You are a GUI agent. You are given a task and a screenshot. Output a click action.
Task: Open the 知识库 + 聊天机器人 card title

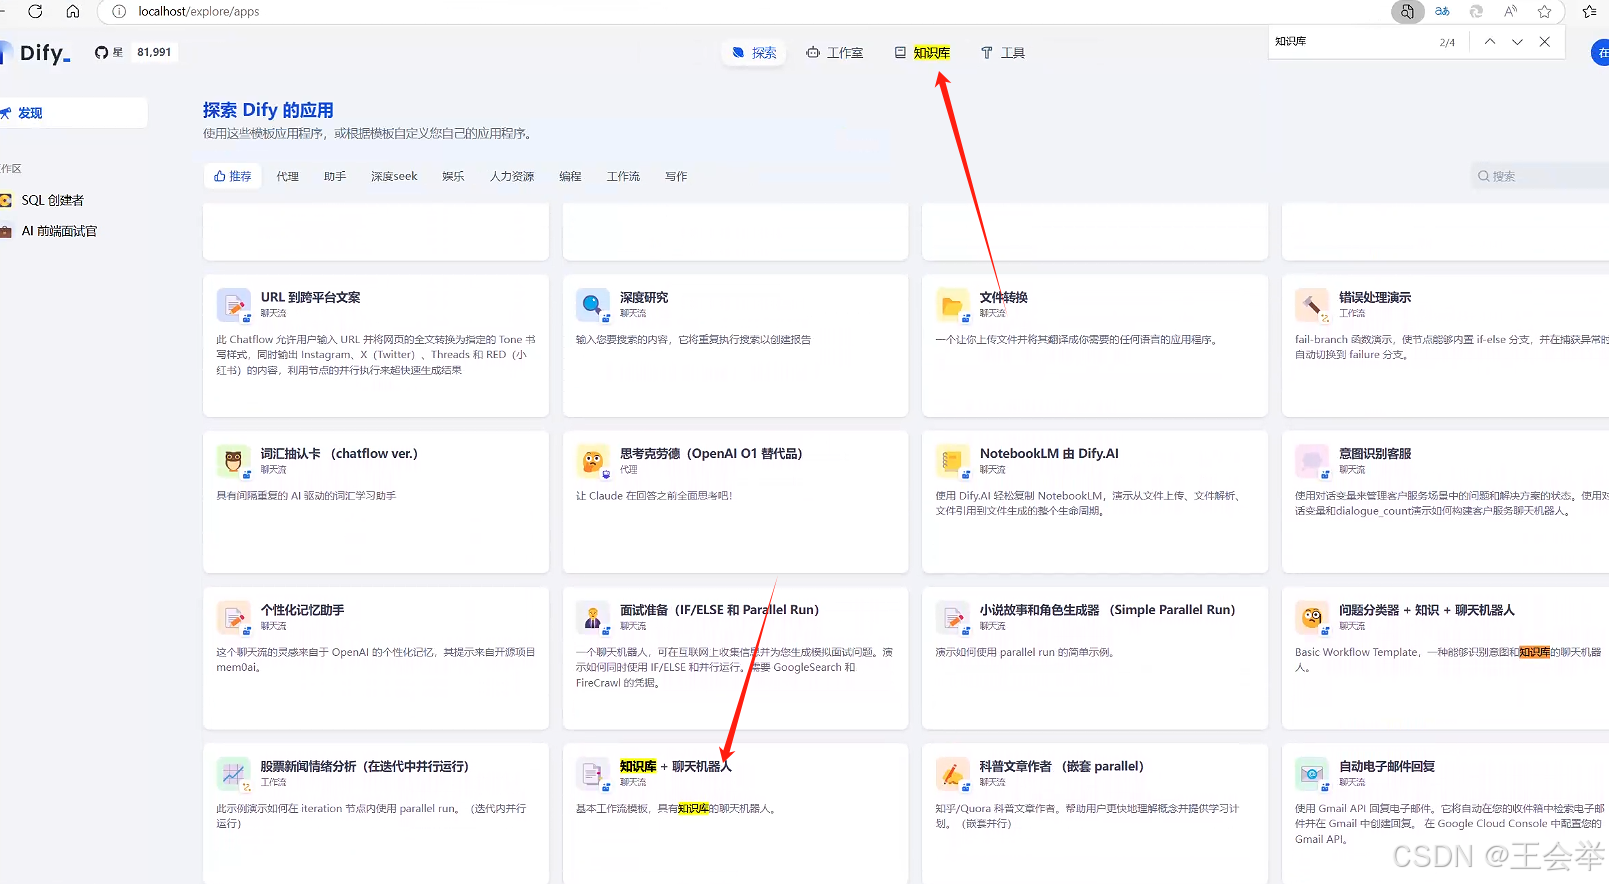[x=676, y=766]
